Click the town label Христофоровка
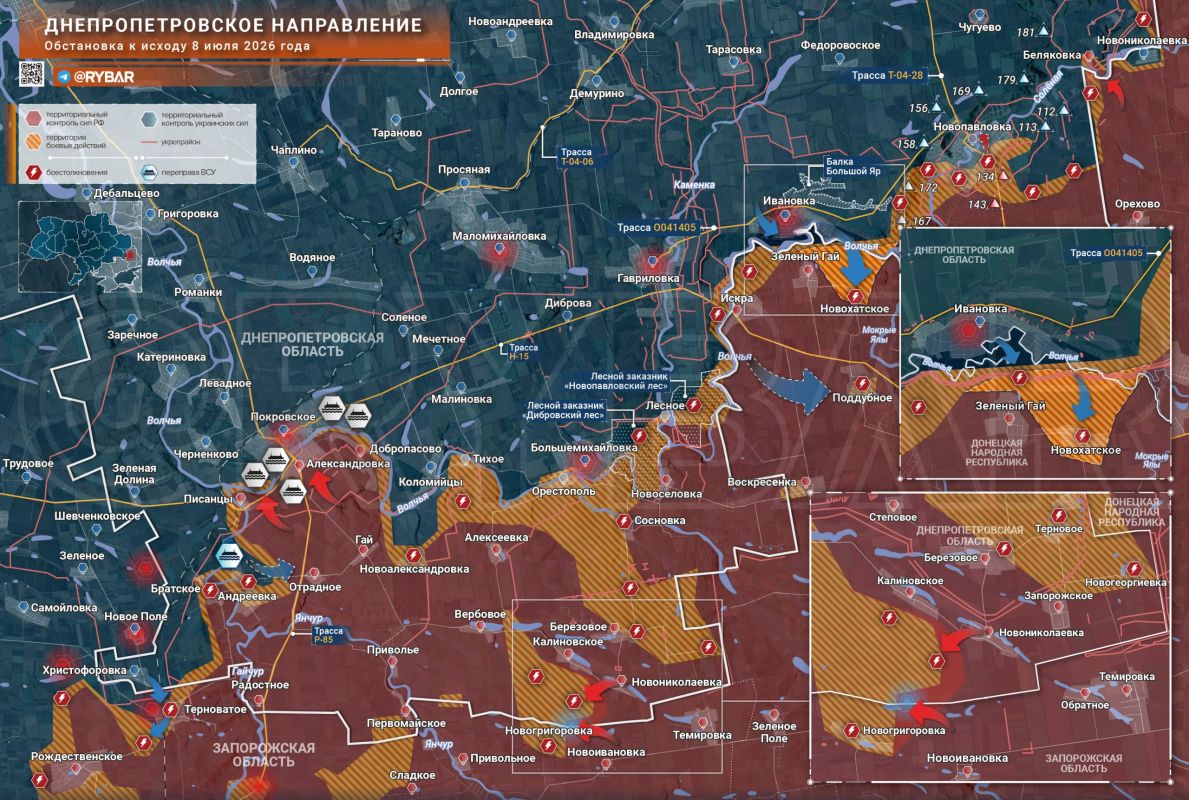 [x=84, y=670]
